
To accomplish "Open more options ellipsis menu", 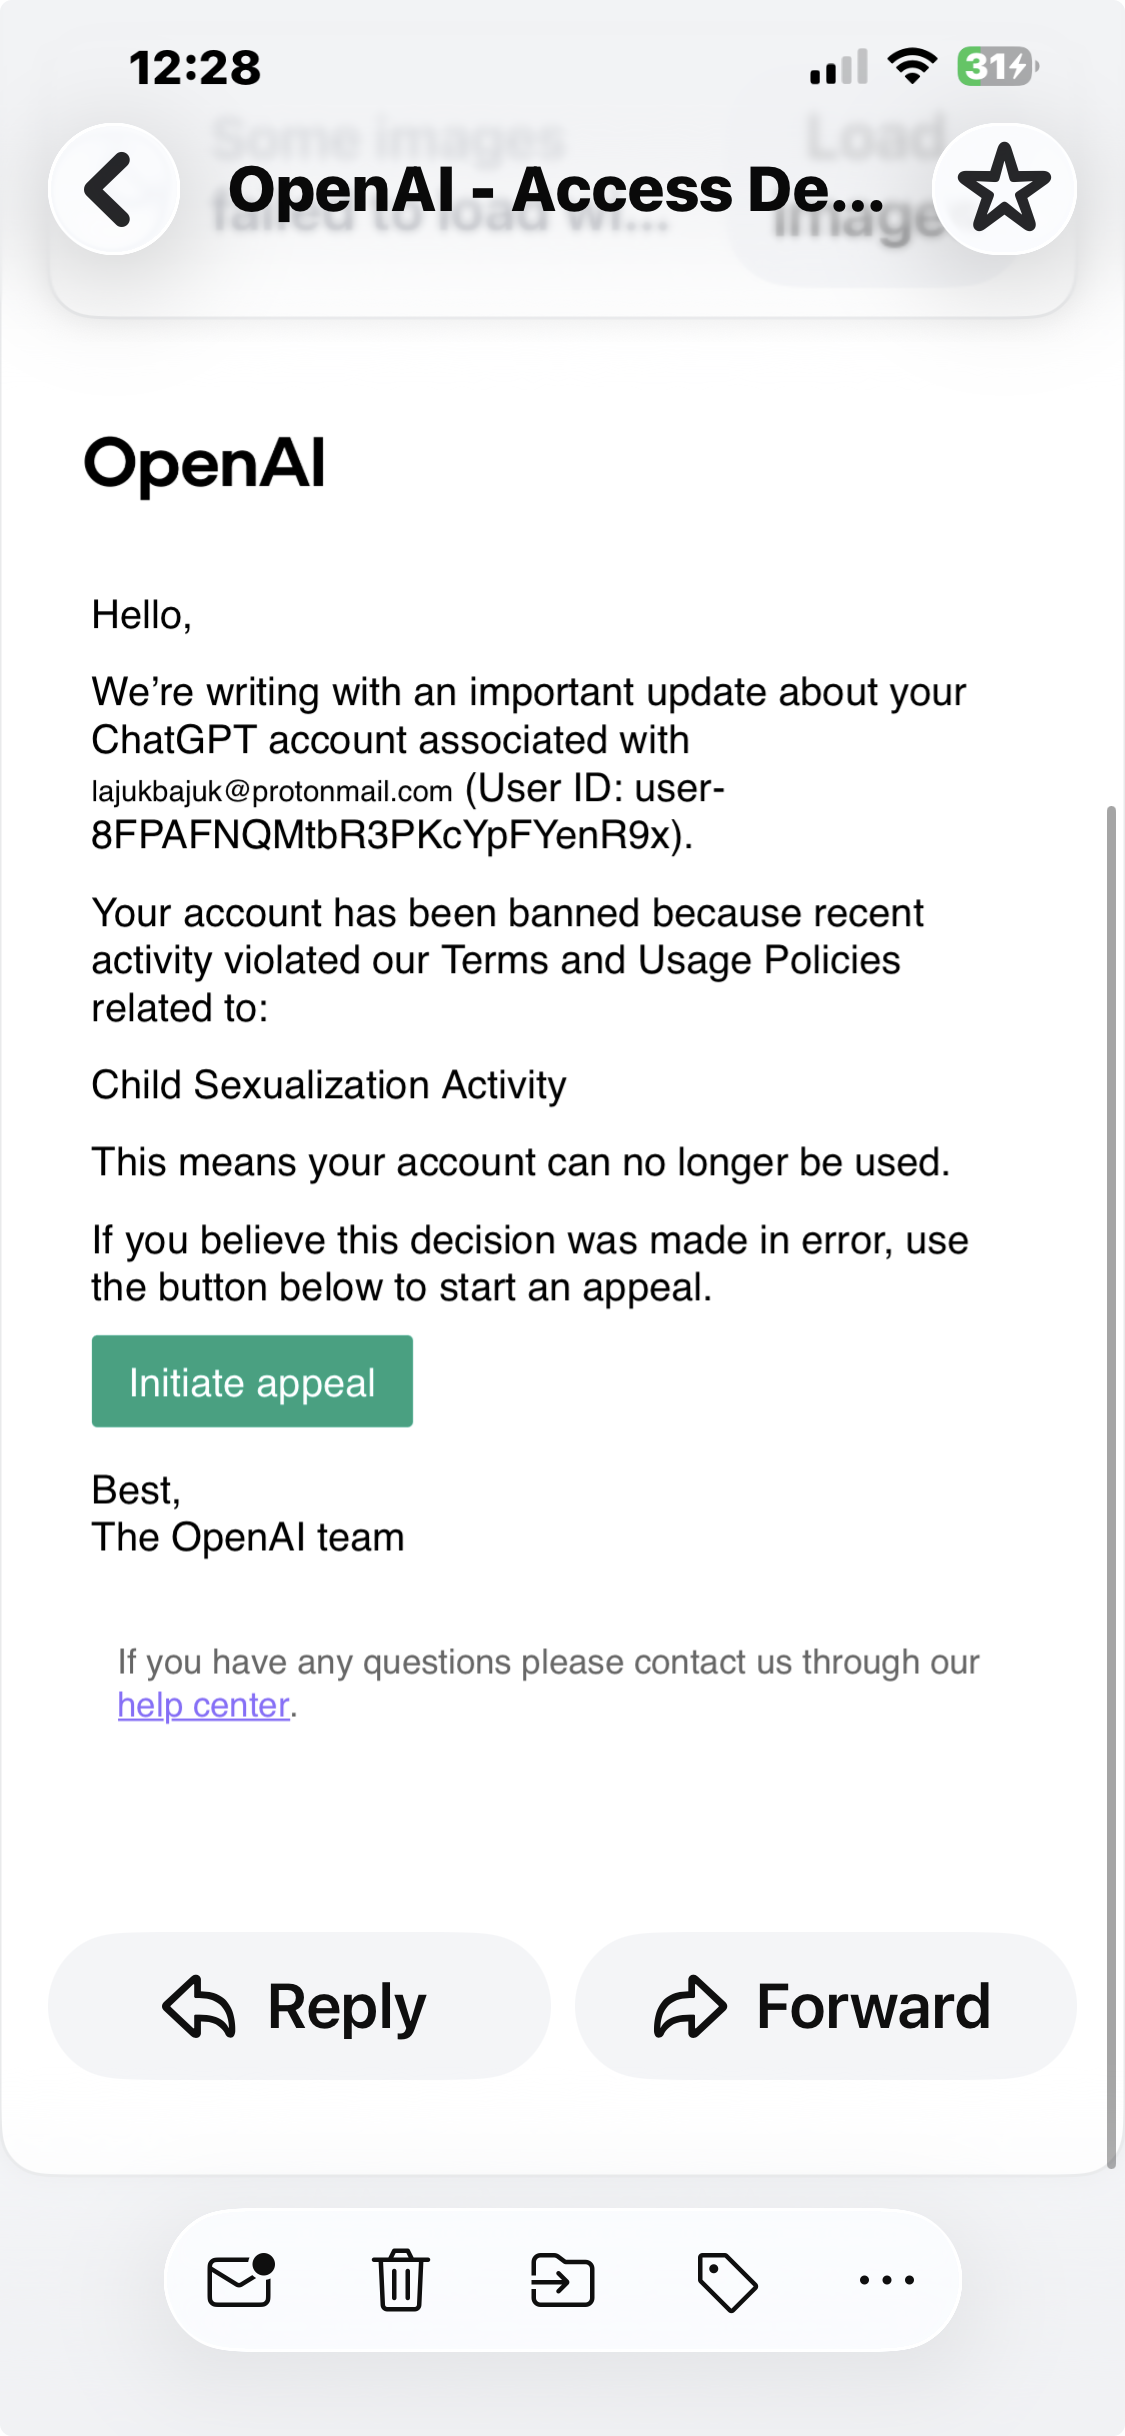I will pos(887,2280).
